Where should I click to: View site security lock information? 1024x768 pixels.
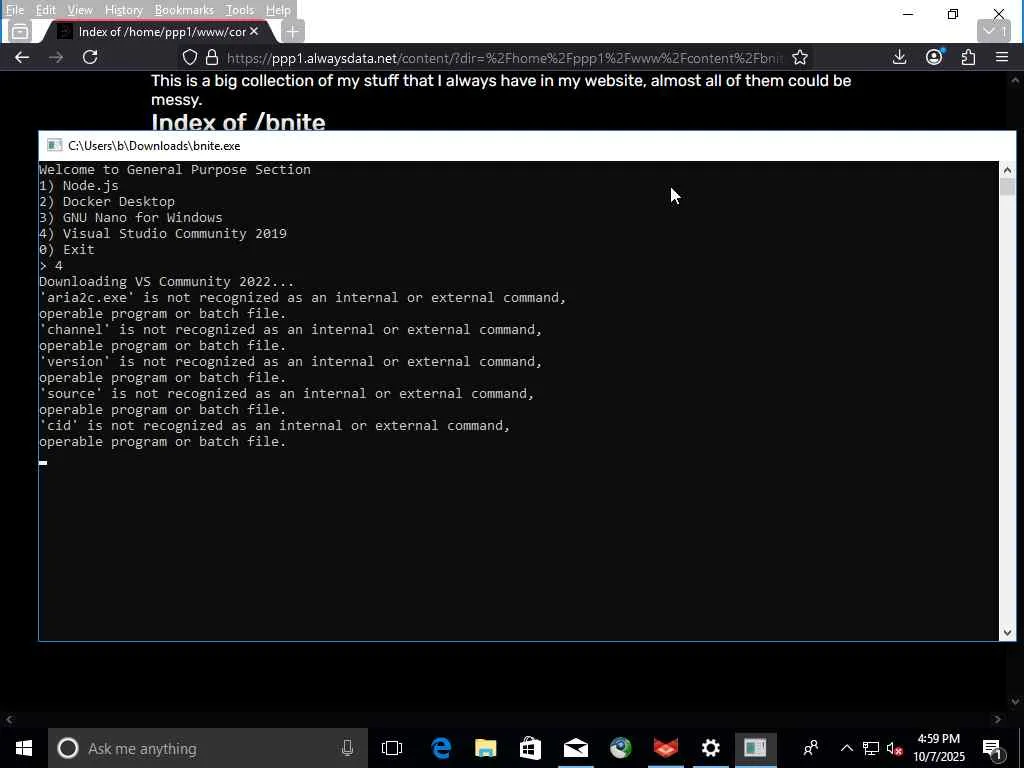(x=212, y=57)
